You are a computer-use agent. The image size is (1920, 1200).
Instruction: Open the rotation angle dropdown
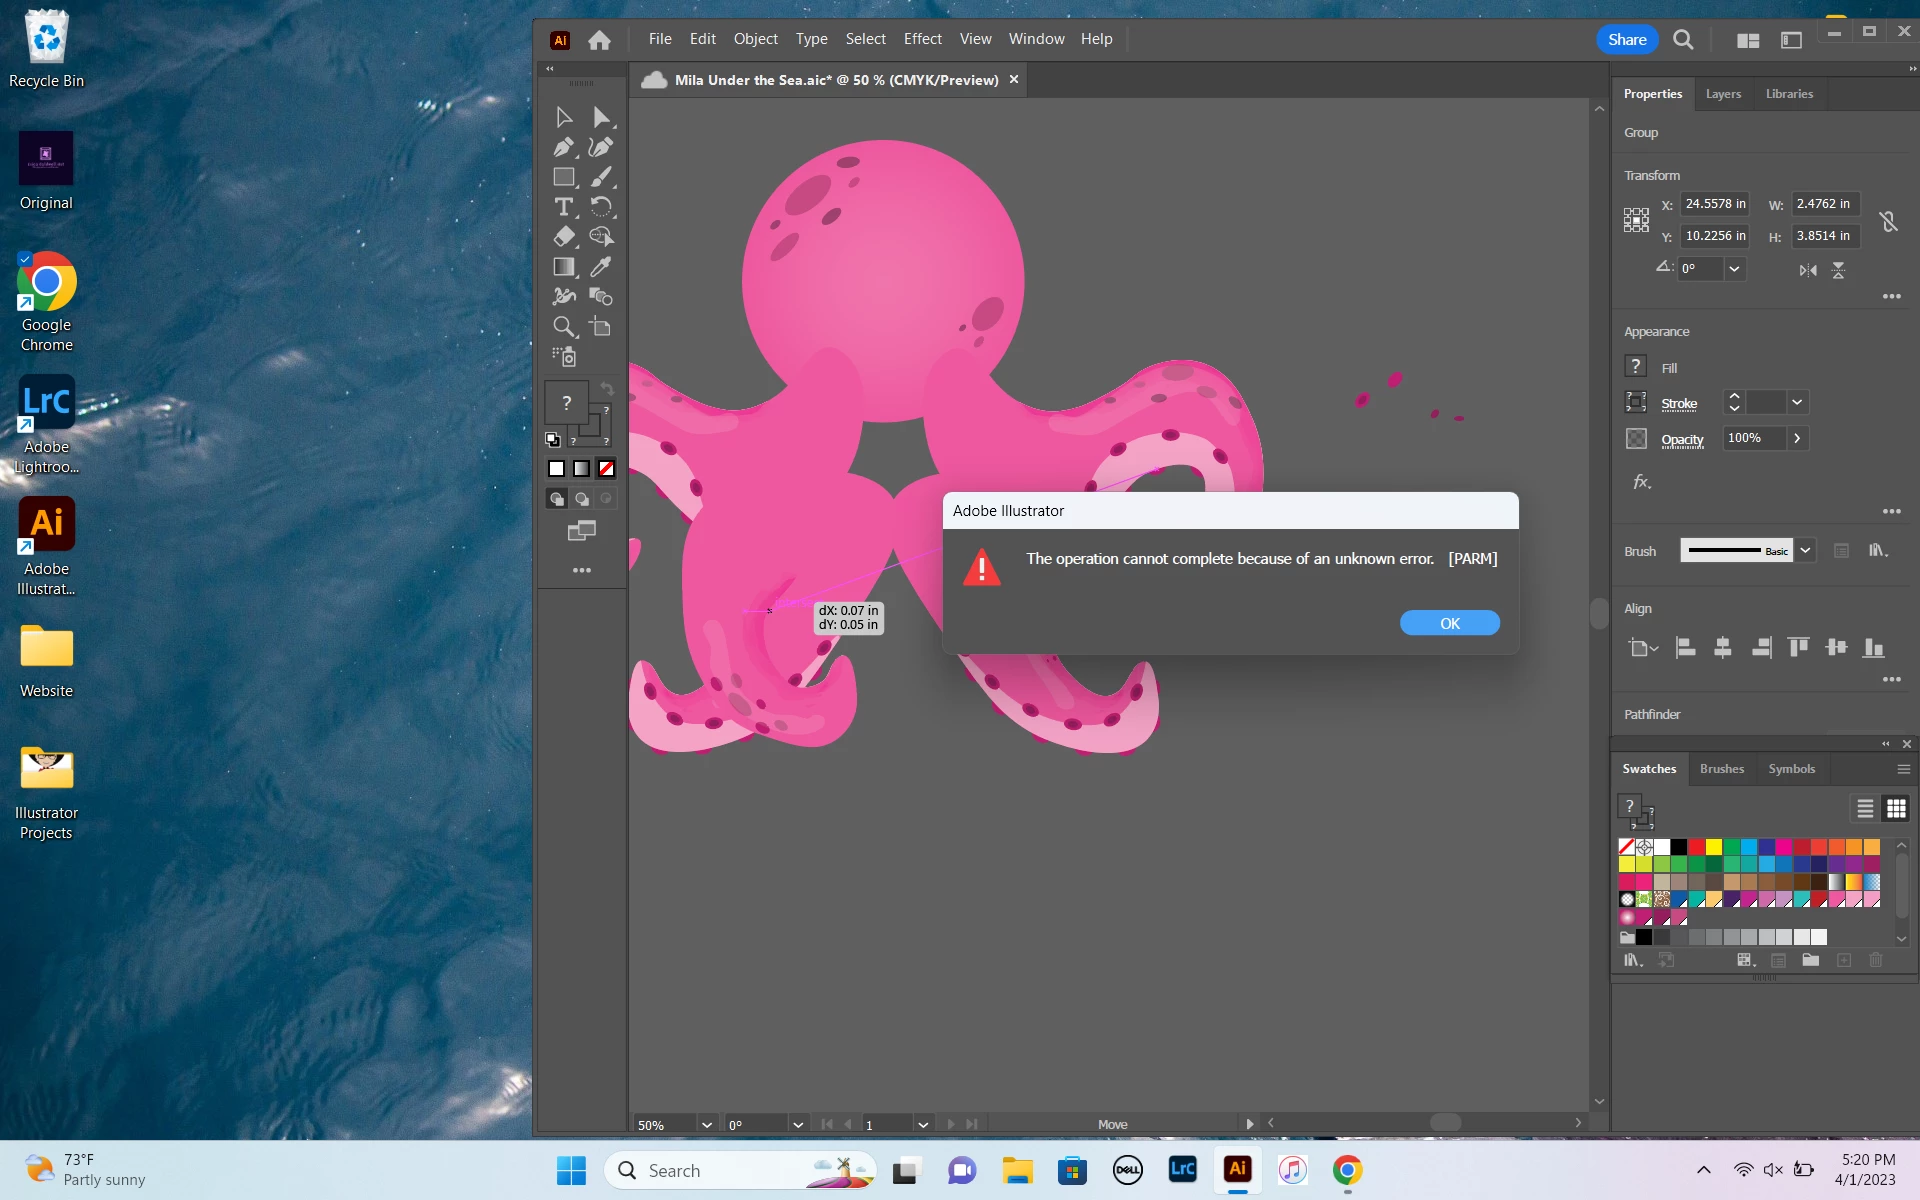(x=1735, y=268)
